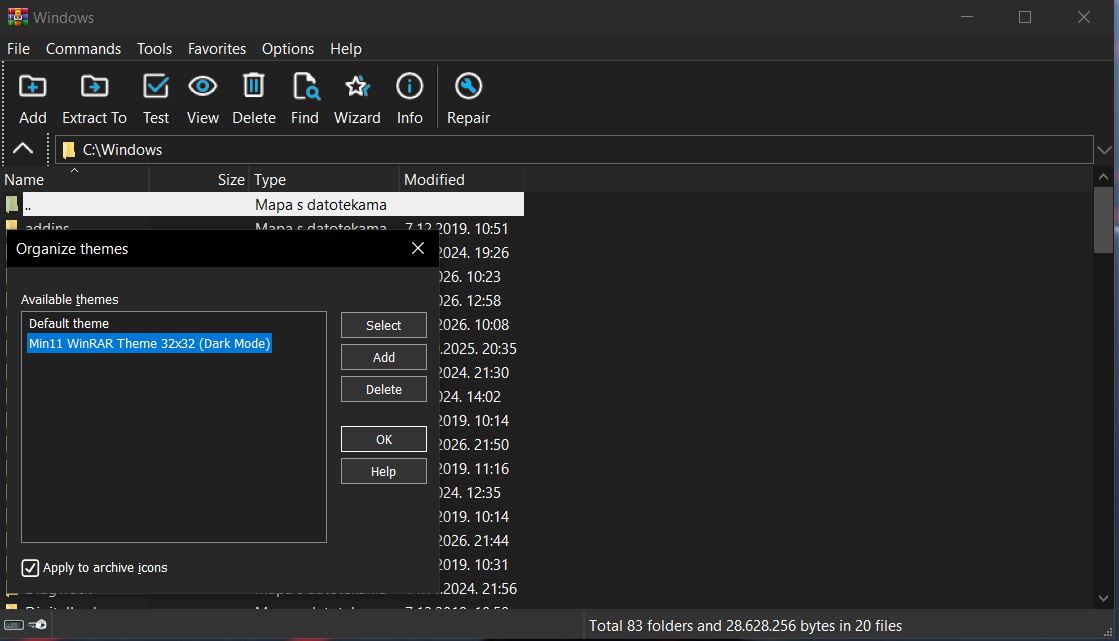Expand the address bar path dropdown

pyautogui.click(x=1104, y=150)
